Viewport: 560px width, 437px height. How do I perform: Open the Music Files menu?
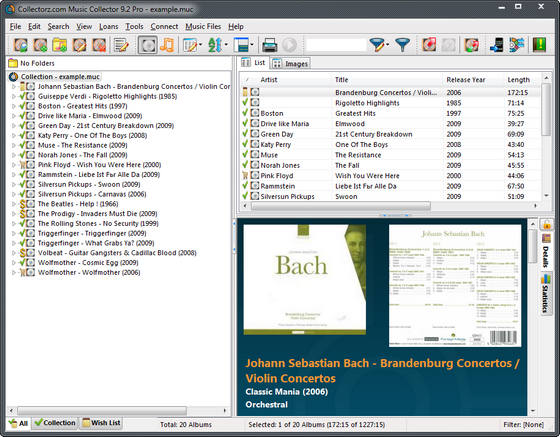pos(203,27)
